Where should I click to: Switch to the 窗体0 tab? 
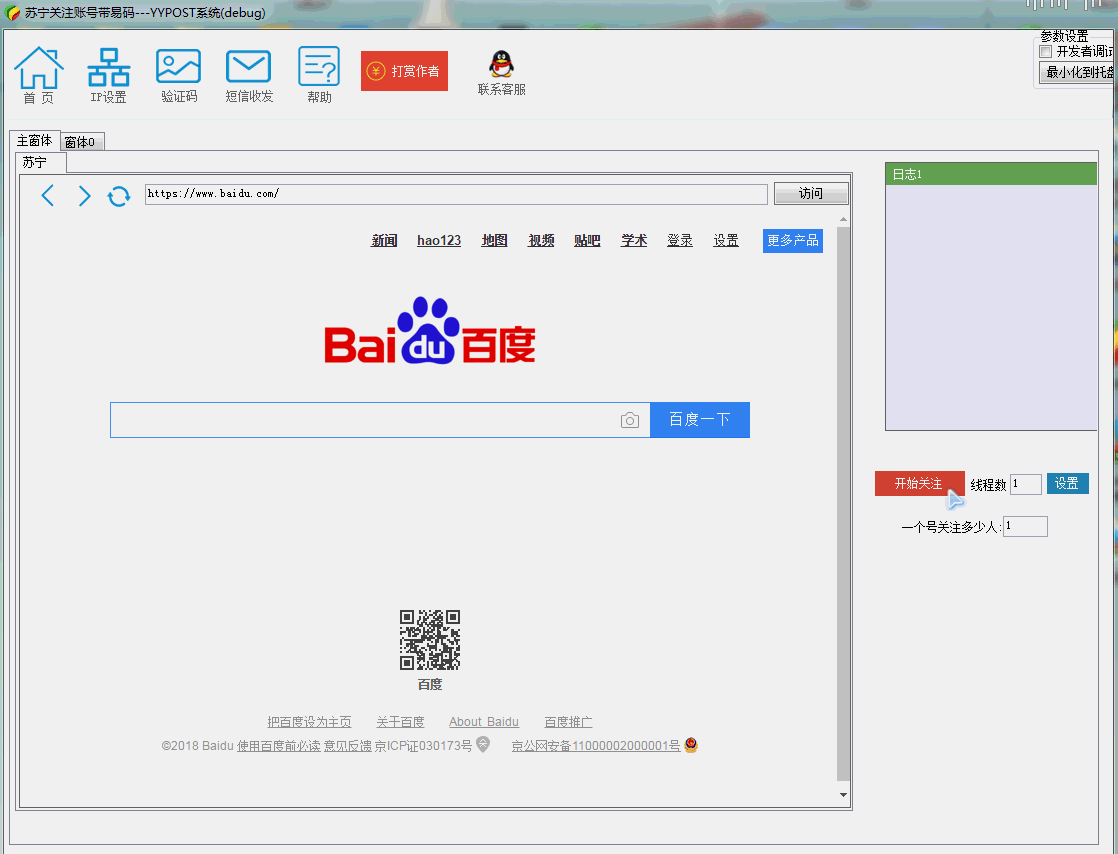coord(82,142)
